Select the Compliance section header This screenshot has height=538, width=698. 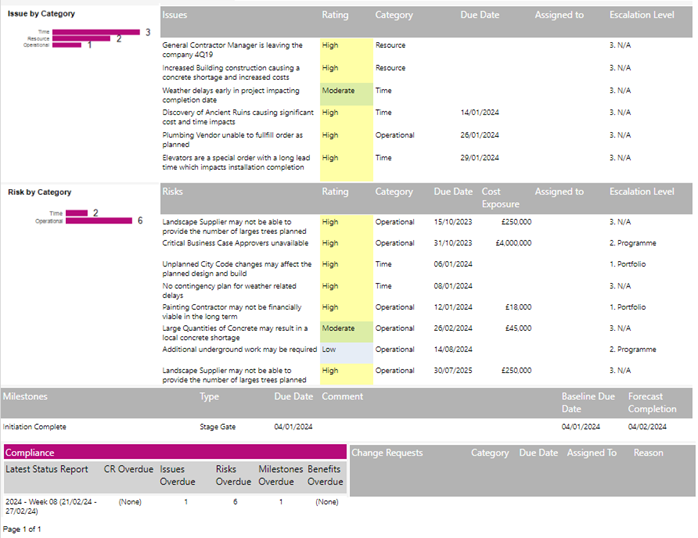click(30, 453)
